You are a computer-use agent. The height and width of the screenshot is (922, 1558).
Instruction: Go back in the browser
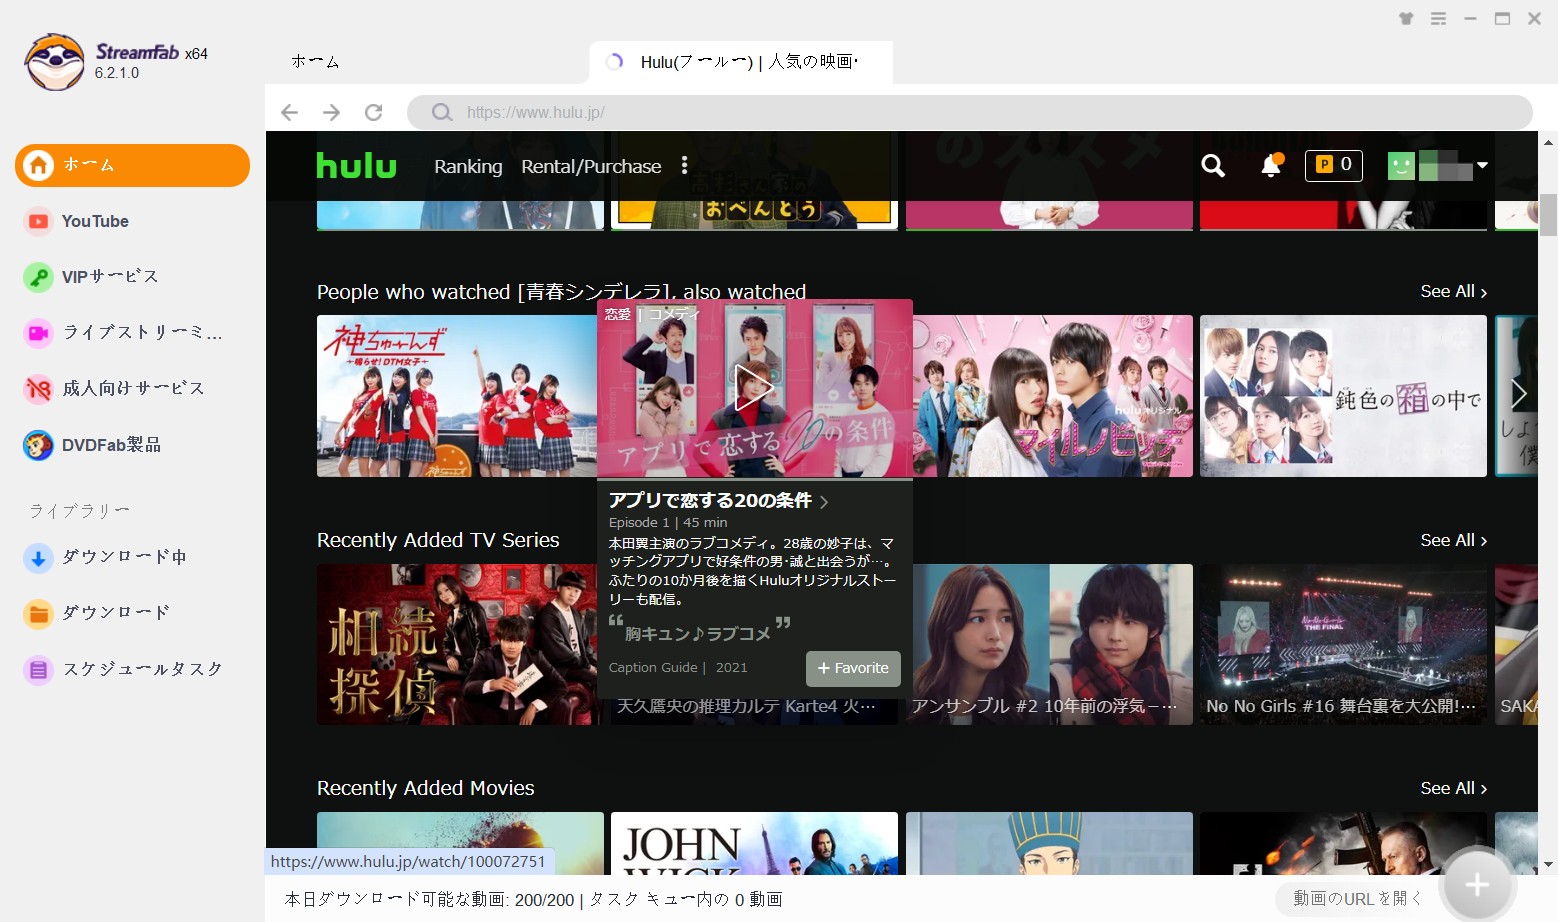pos(290,112)
